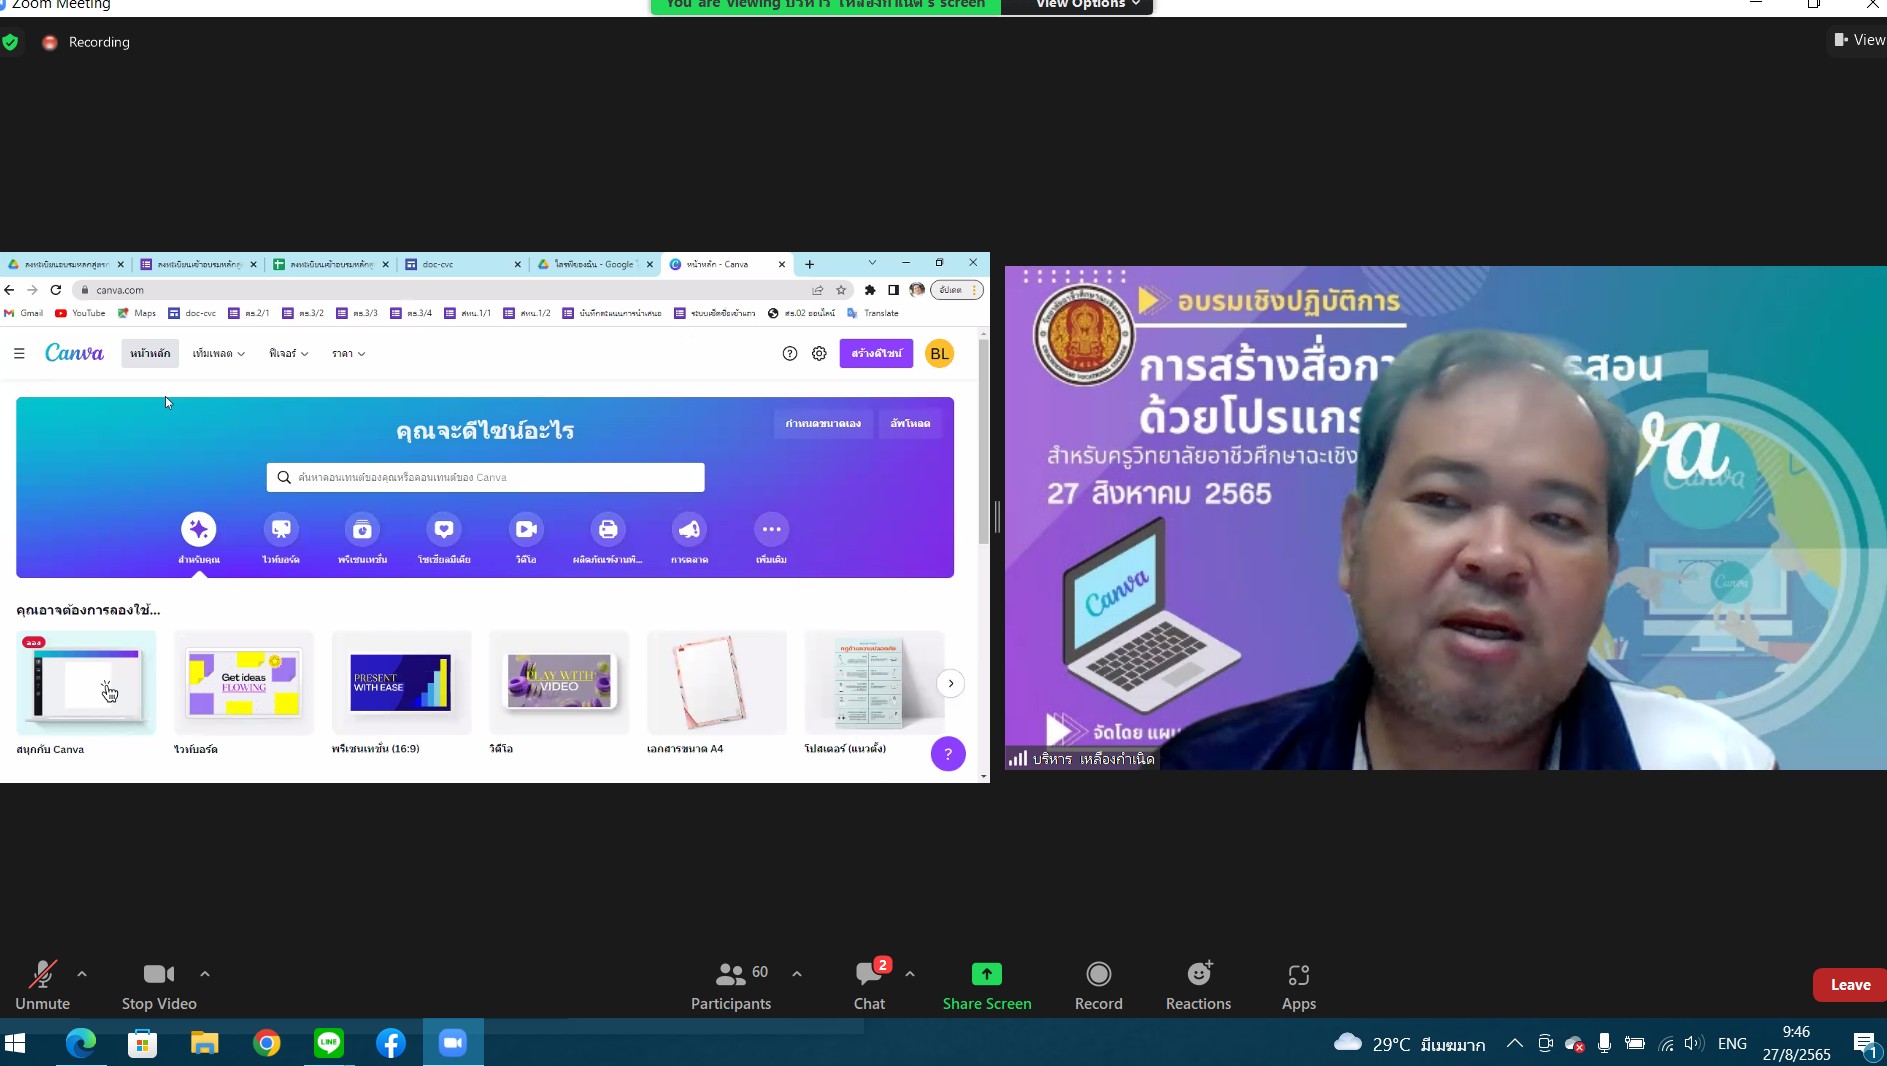Close the หน้าหลัก - Canva browser tab
The width and height of the screenshot is (1887, 1066).
tap(782, 264)
